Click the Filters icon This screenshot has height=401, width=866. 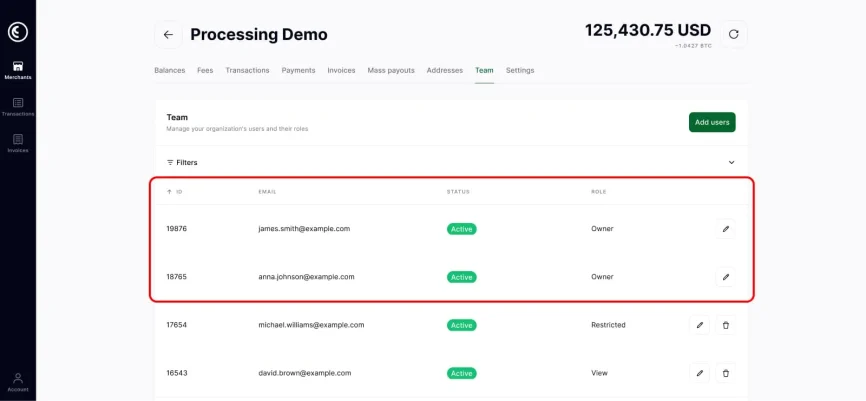170,162
